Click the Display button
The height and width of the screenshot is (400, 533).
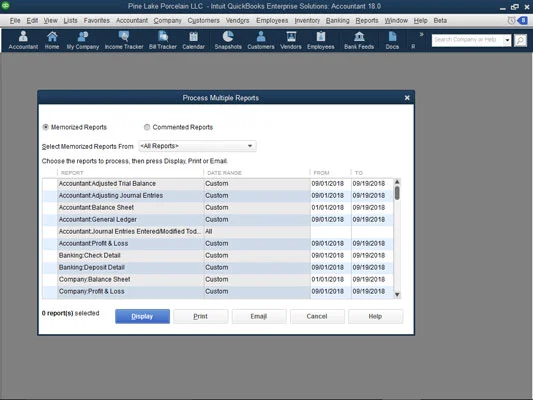(x=142, y=316)
